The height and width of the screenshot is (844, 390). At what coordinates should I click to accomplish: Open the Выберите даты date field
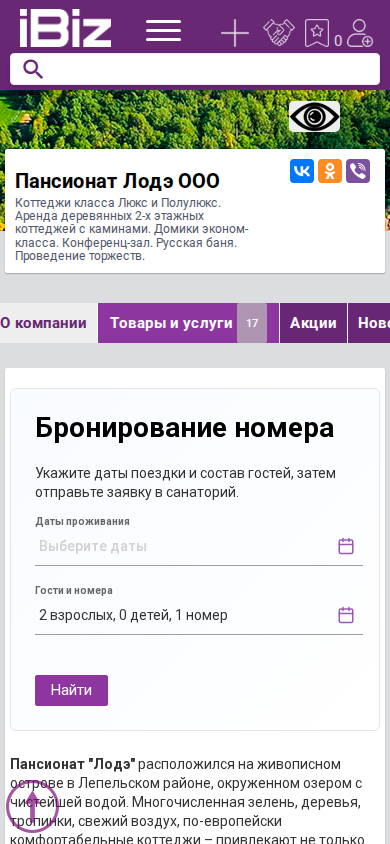point(198,547)
